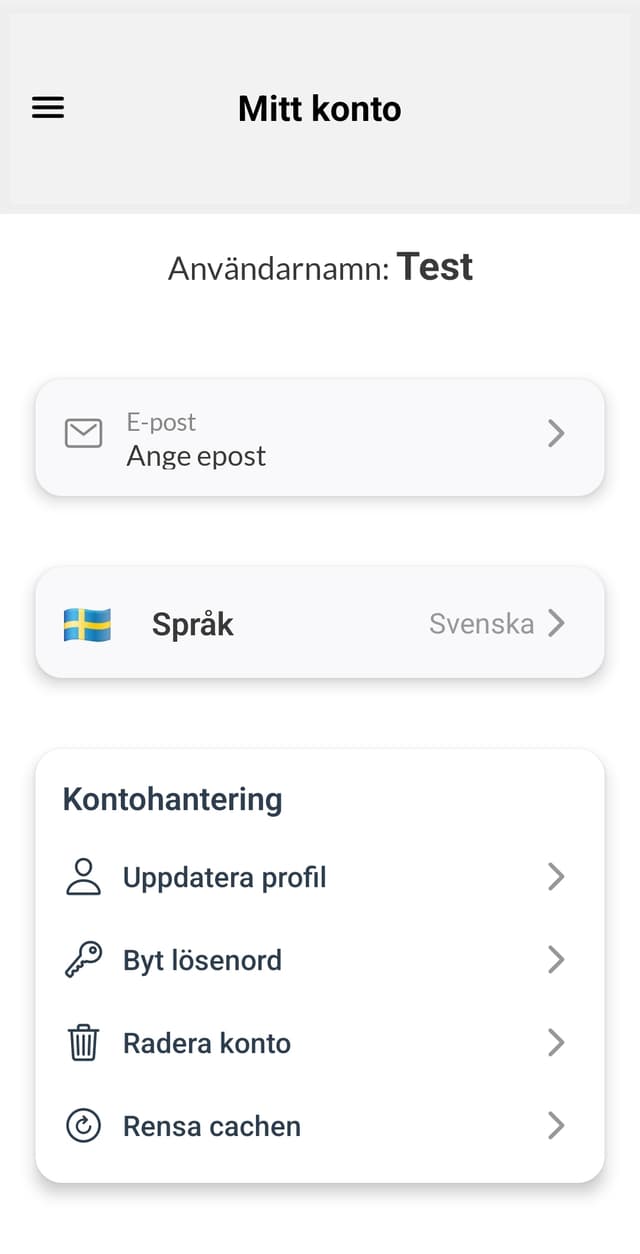Image resolution: width=640 pixels, height=1254 pixels.
Task: Expand the E-post row chevron
Action: (556, 434)
